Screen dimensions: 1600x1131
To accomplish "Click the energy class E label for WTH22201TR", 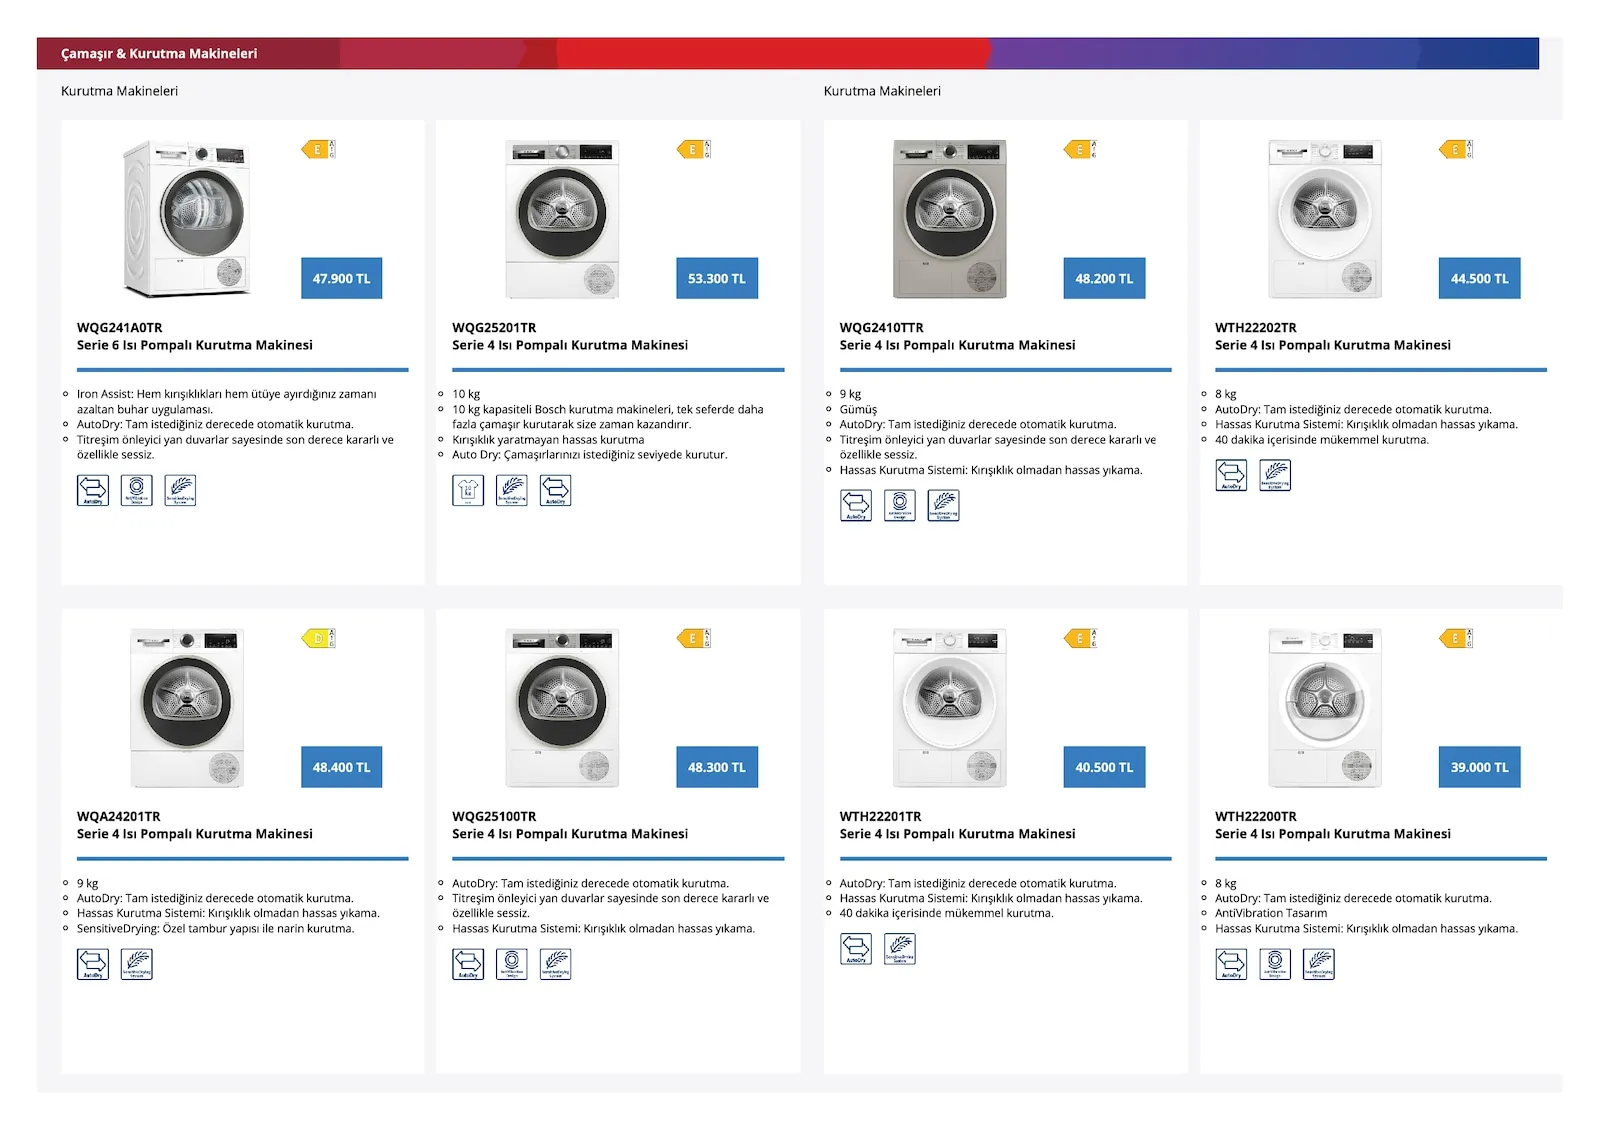I will pyautogui.click(x=1080, y=638).
